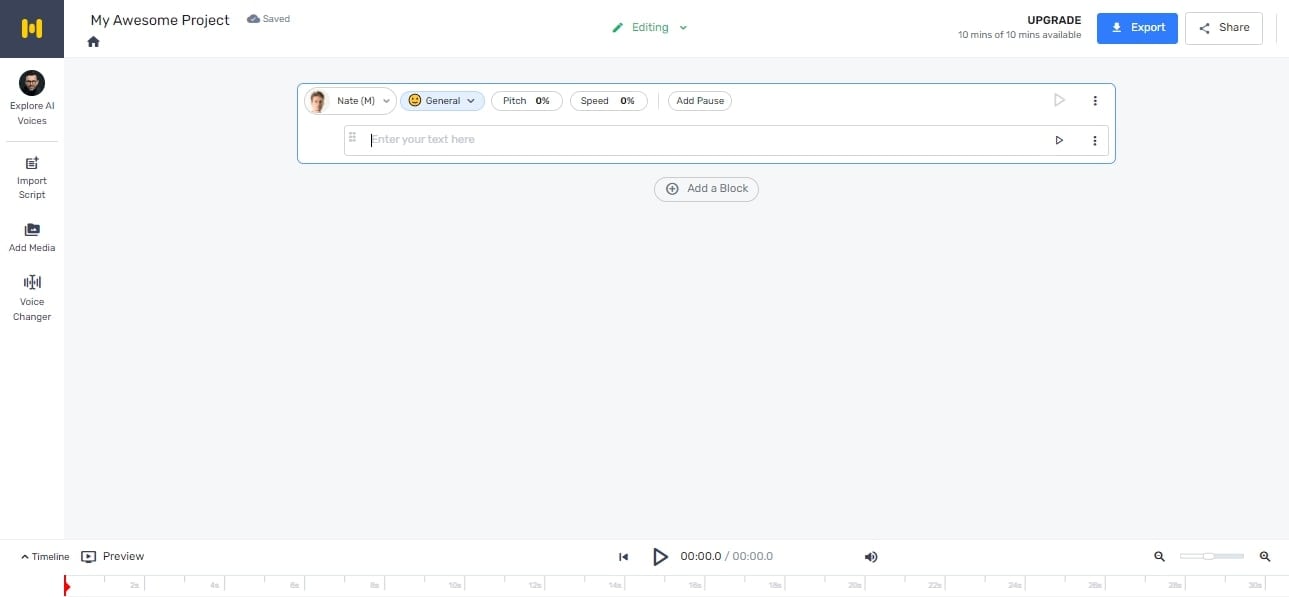Click the 20s mark on timeline ruler
1289x597 pixels.
[x=855, y=585]
